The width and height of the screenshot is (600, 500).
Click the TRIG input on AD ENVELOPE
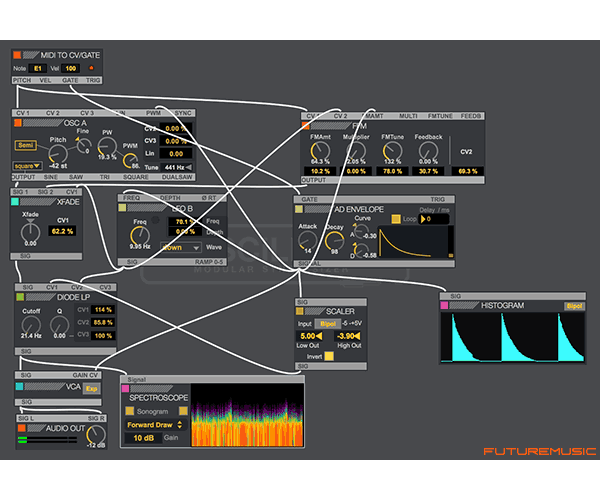437,199
